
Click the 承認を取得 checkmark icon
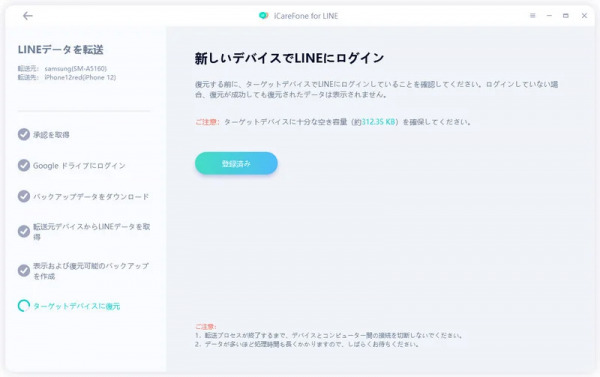point(24,134)
